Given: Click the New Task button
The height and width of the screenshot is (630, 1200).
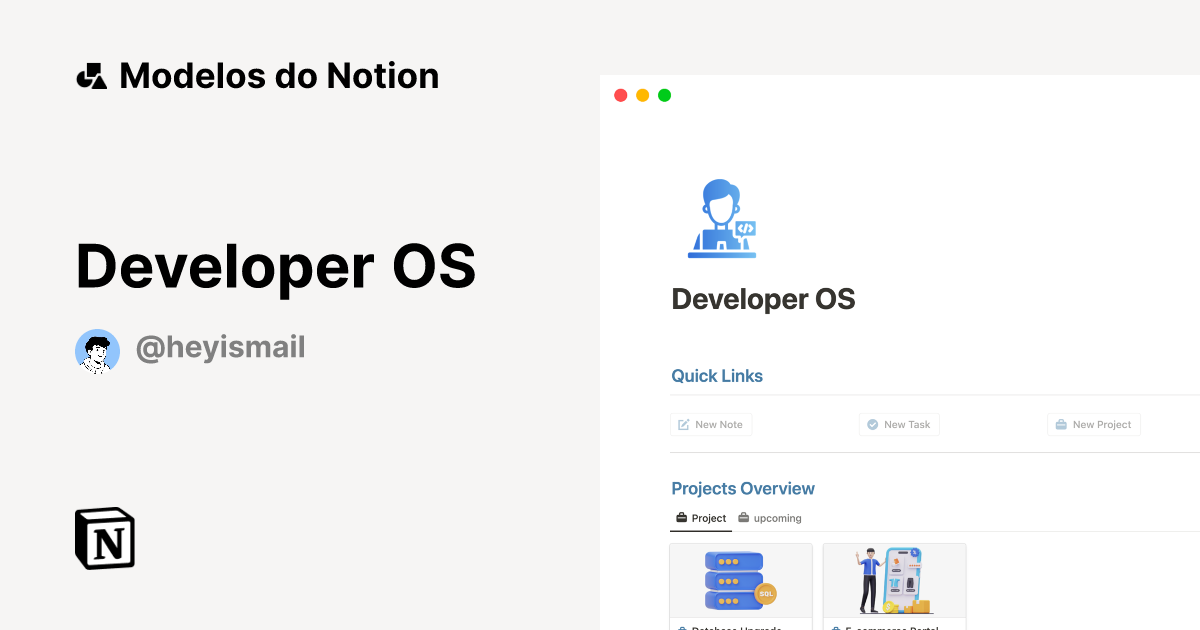Looking at the screenshot, I should [899, 424].
